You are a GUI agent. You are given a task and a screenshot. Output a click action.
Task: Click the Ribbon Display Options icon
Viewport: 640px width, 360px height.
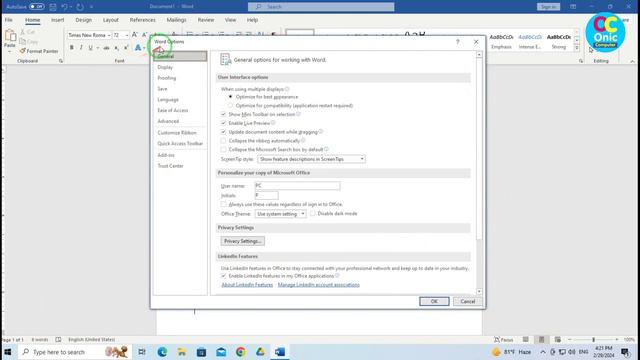point(573,7)
